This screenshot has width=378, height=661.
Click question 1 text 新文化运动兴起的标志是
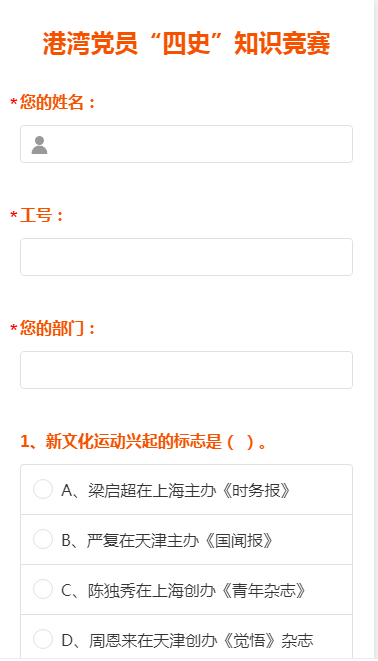click(x=134, y=441)
